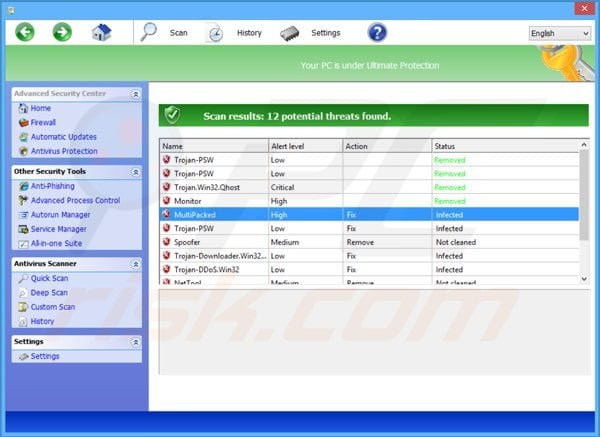The height and width of the screenshot is (437, 600).
Task: Sort results by Action column header
Action: pyautogui.click(x=387, y=146)
